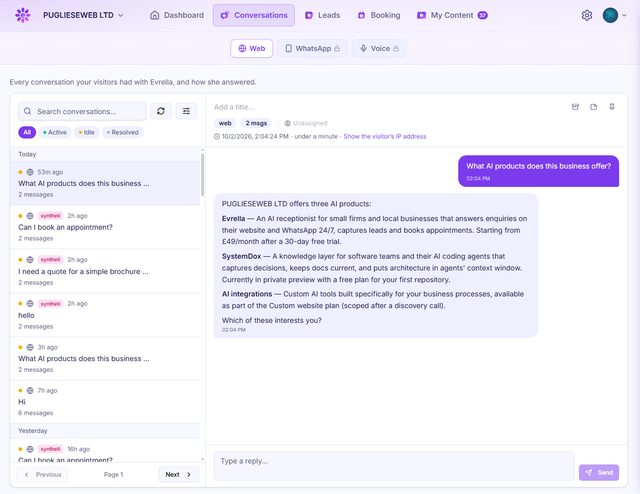Click the Yesterday group header
Viewport: 640px width, 494px height.
click(105, 431)
